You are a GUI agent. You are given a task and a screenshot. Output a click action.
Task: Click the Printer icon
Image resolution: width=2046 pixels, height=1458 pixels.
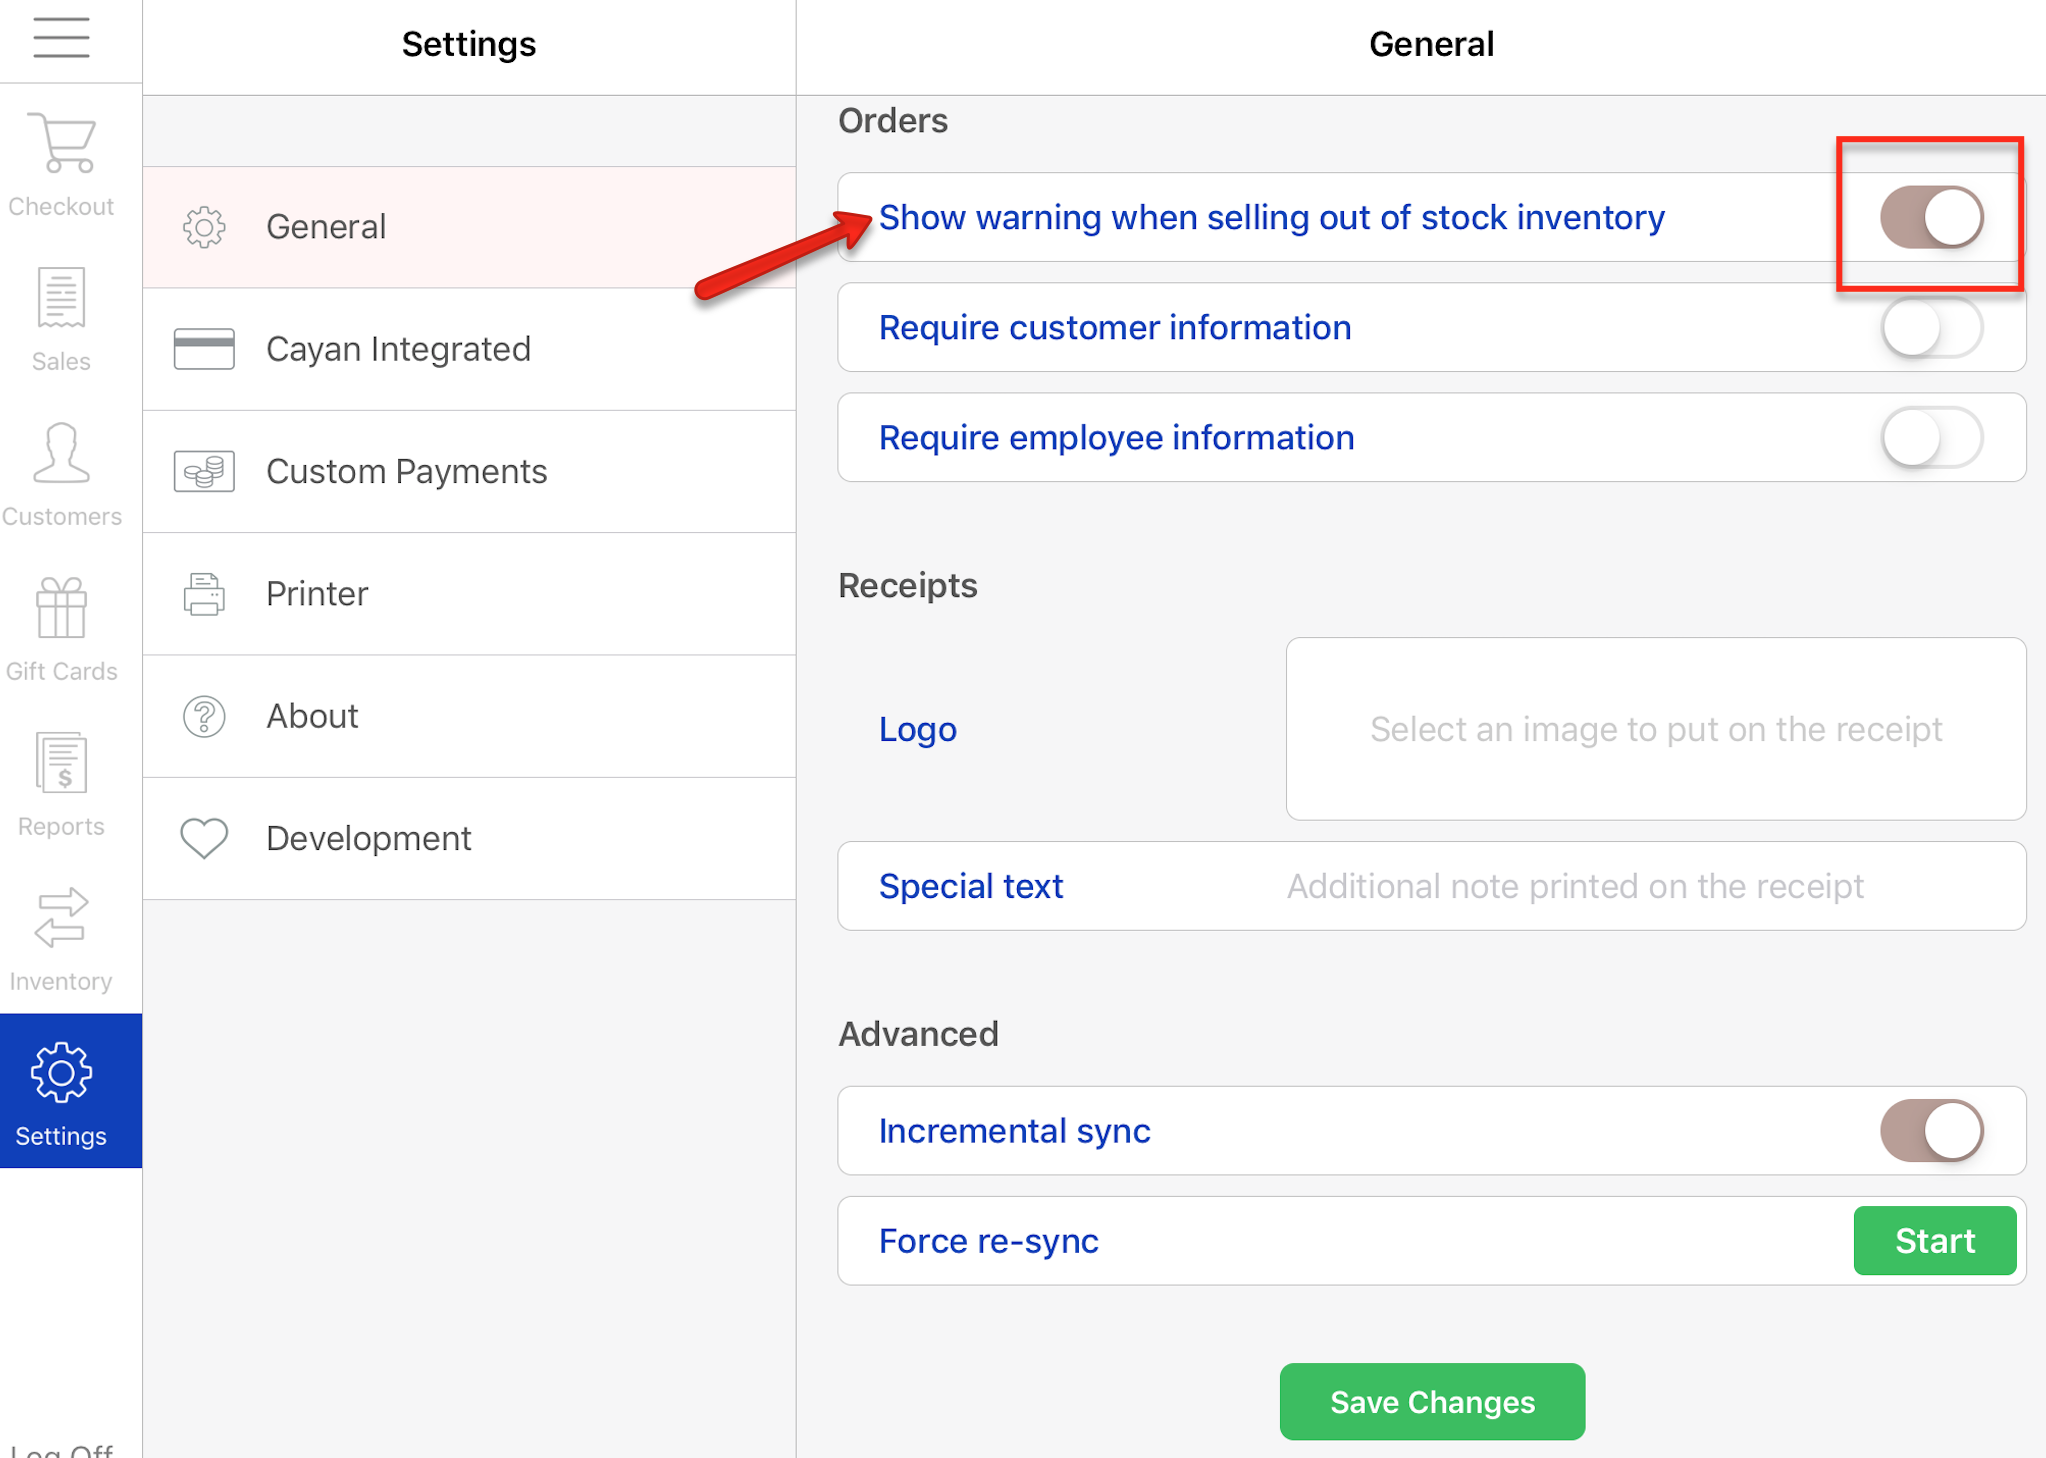[x=204, y=594]
